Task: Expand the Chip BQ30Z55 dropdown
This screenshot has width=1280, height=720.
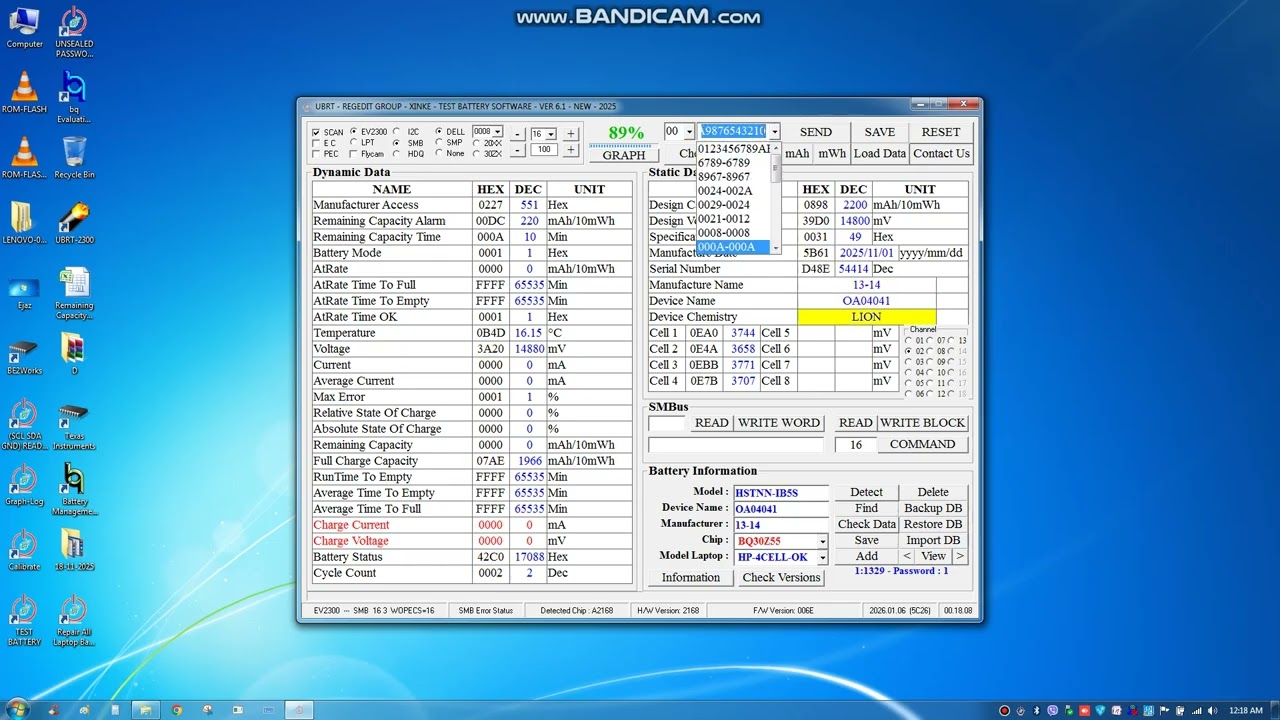Action: [x=823, y=541]
